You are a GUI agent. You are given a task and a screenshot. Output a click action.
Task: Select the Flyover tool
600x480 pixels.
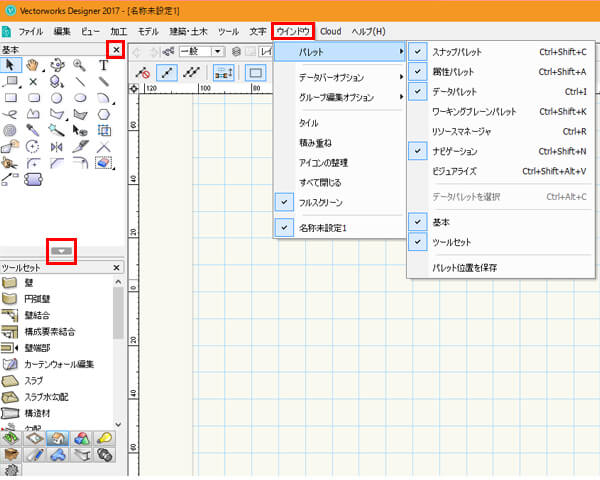pos(57,65)
